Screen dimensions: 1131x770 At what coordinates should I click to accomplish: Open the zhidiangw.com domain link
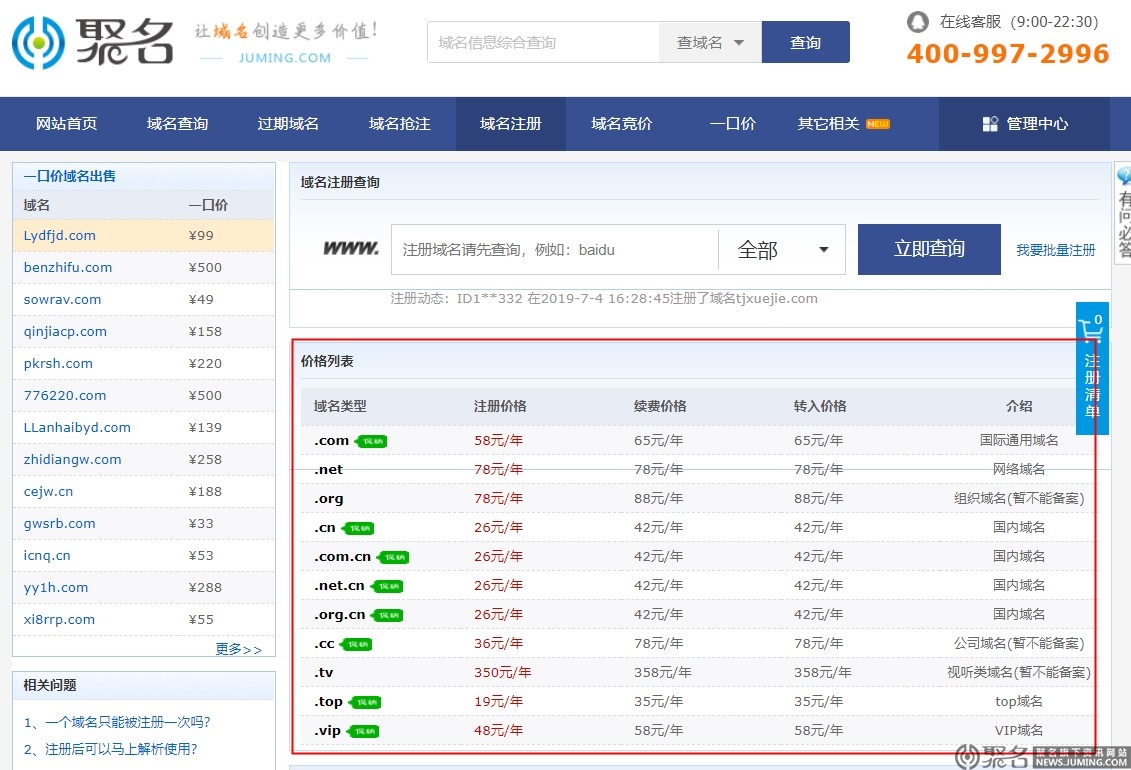72,459
